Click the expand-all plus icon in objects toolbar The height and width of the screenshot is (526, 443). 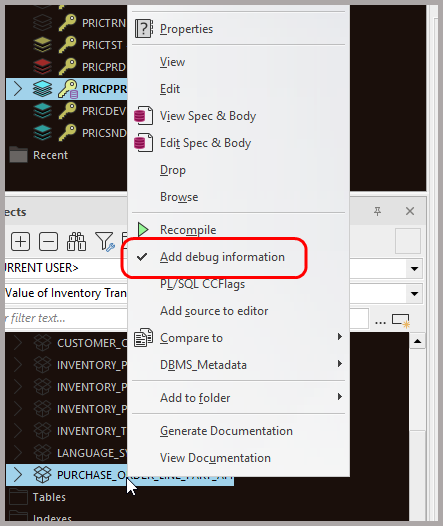point(20,242)
